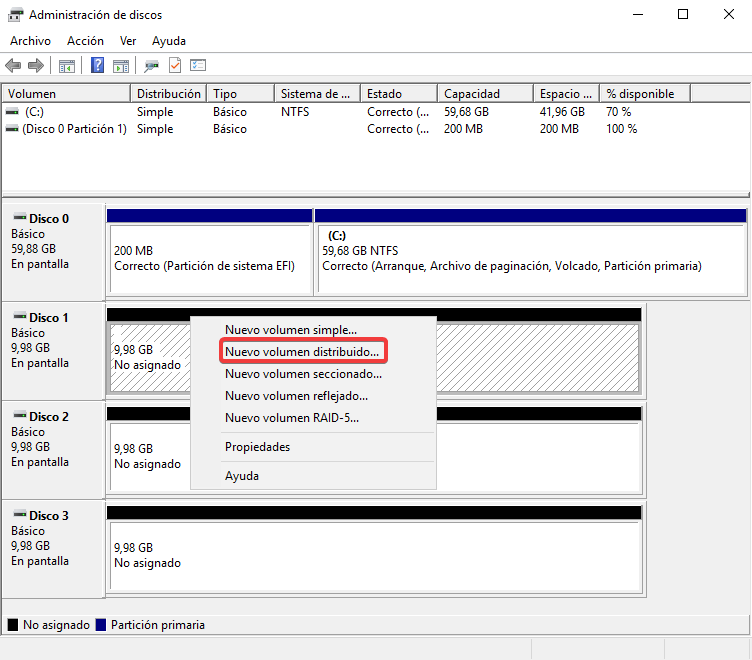Image resolution: width=752 pixels, height=660 pixels.
Task: Toggle the action pane toolbar icon
Action: [121, 66]
